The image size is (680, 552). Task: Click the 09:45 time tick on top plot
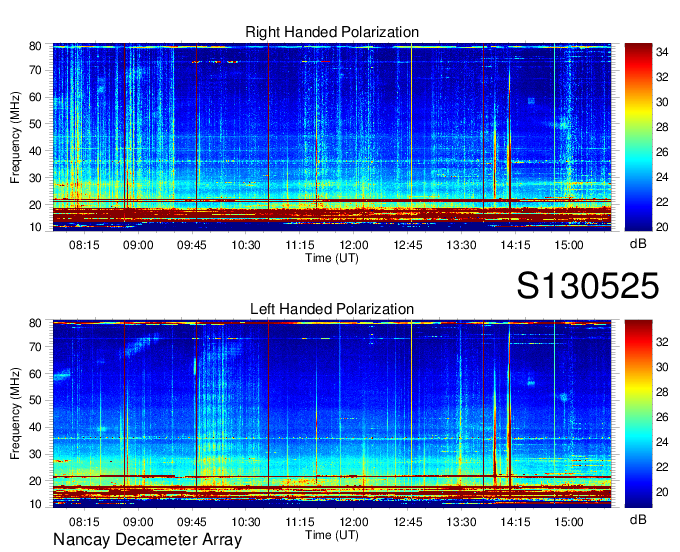(x=192, y=245)
